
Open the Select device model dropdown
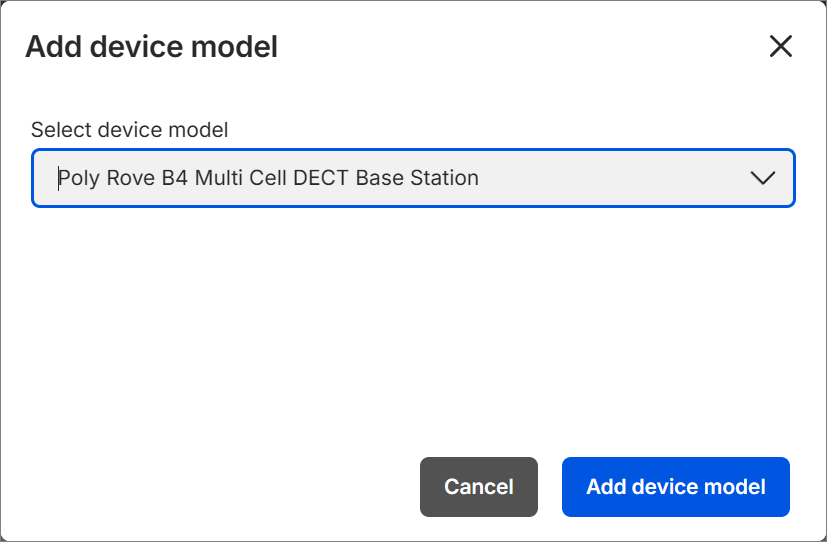(x=413, y=178)
